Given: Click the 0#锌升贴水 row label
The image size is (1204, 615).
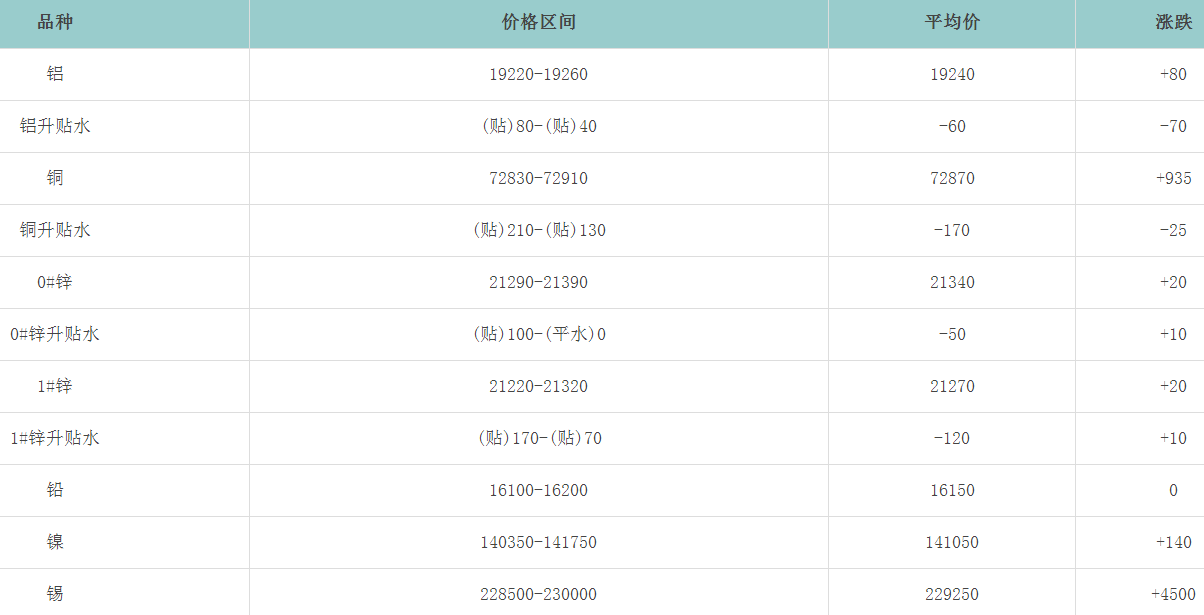Looking at the screenshot, I should coord(55,334).
